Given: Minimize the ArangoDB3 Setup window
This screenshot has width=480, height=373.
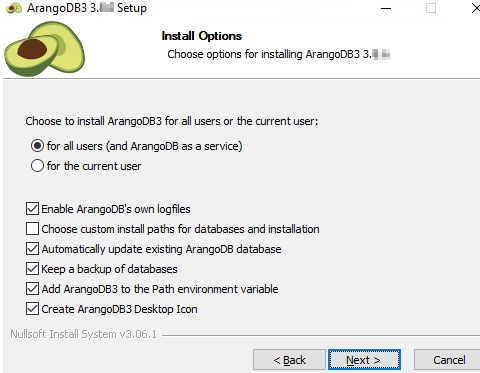Looking at the screenshot, I should (x=386, y=8).
